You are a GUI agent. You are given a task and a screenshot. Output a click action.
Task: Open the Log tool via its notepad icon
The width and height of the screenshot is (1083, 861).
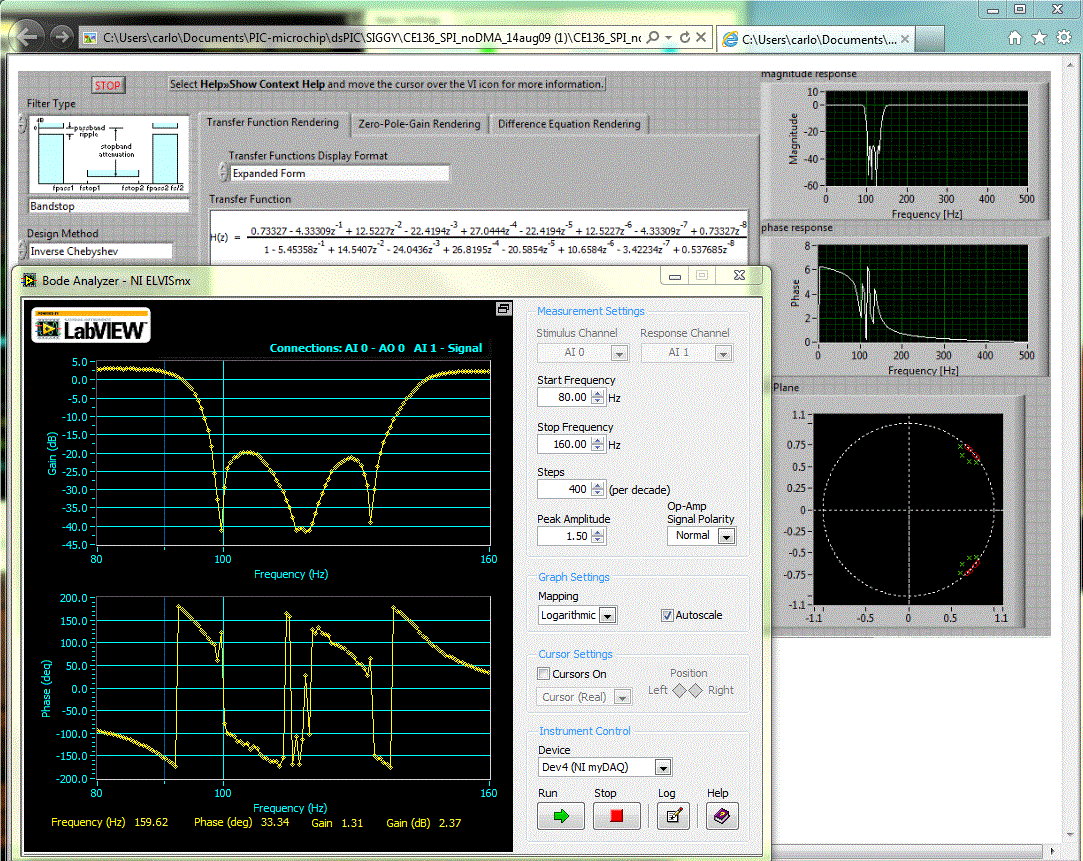tap(673, 815)
